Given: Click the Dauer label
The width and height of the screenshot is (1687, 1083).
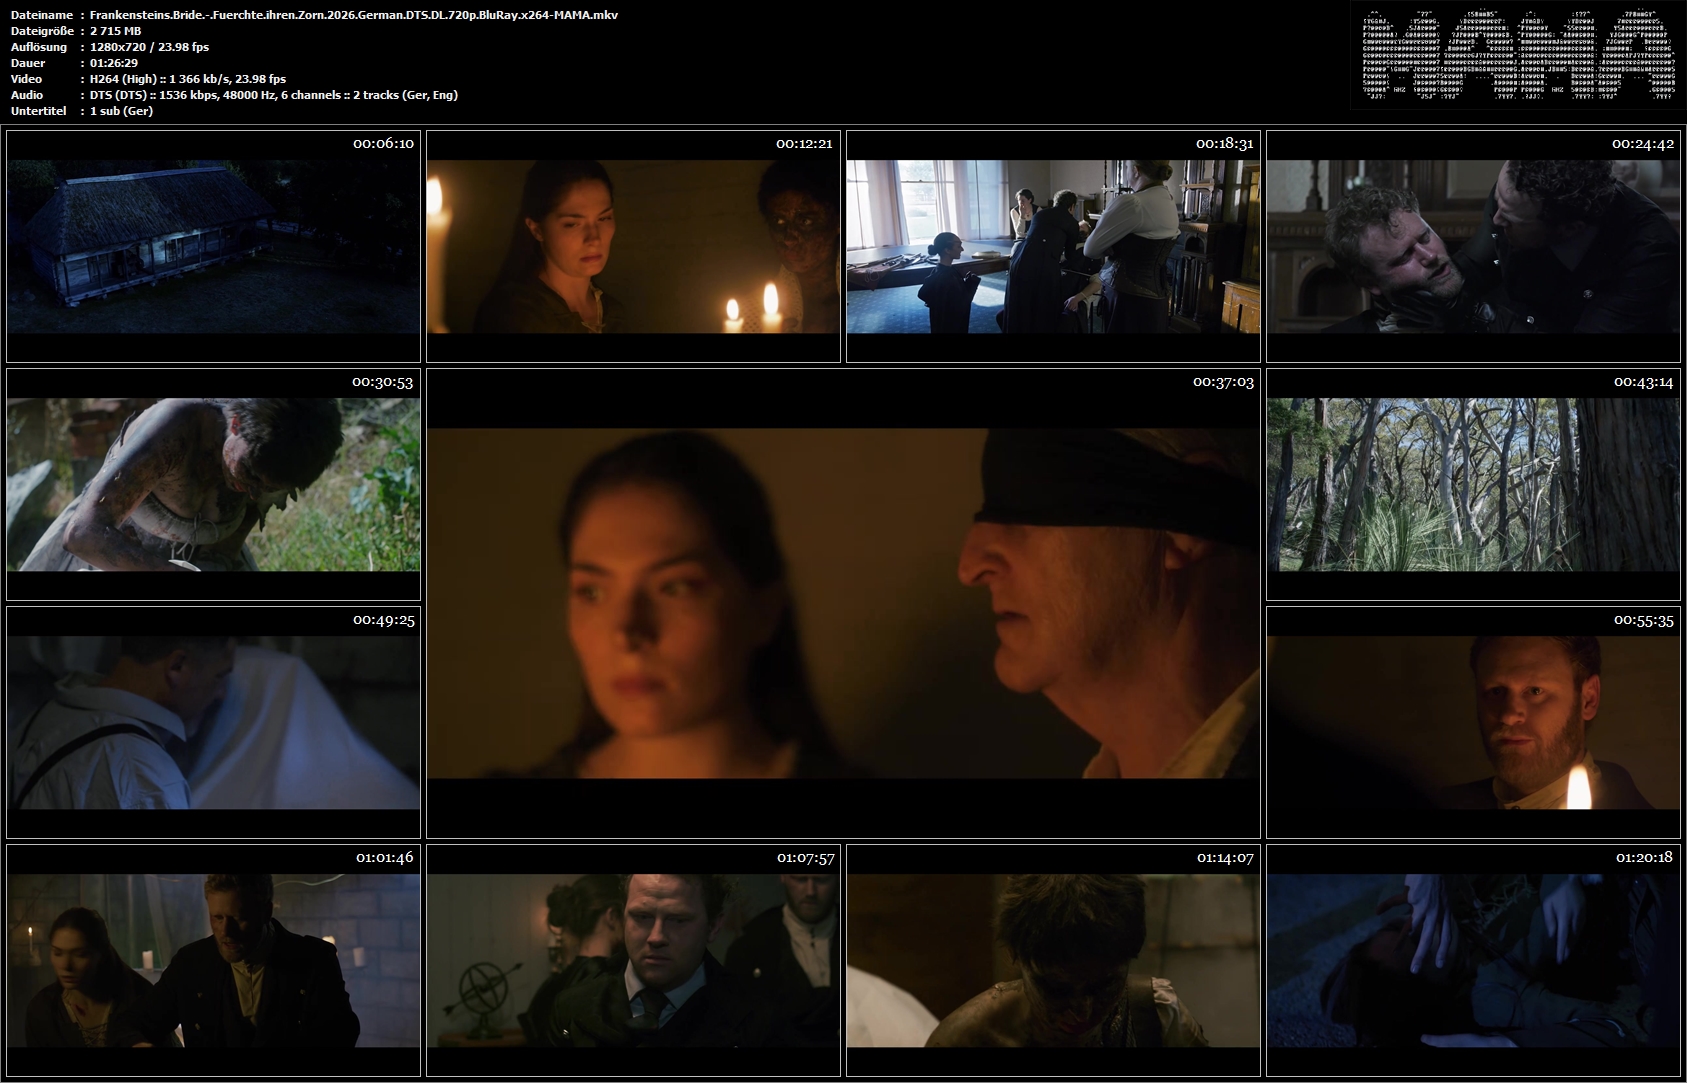Looking at the screenshot, I should [28, 63].
